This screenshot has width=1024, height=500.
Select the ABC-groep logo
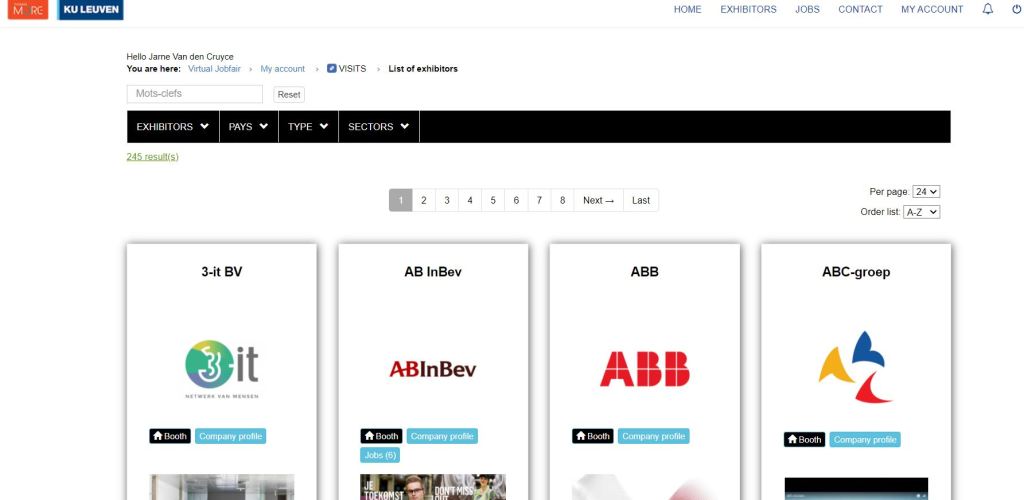pyautogui.click(x=855, y=367)
